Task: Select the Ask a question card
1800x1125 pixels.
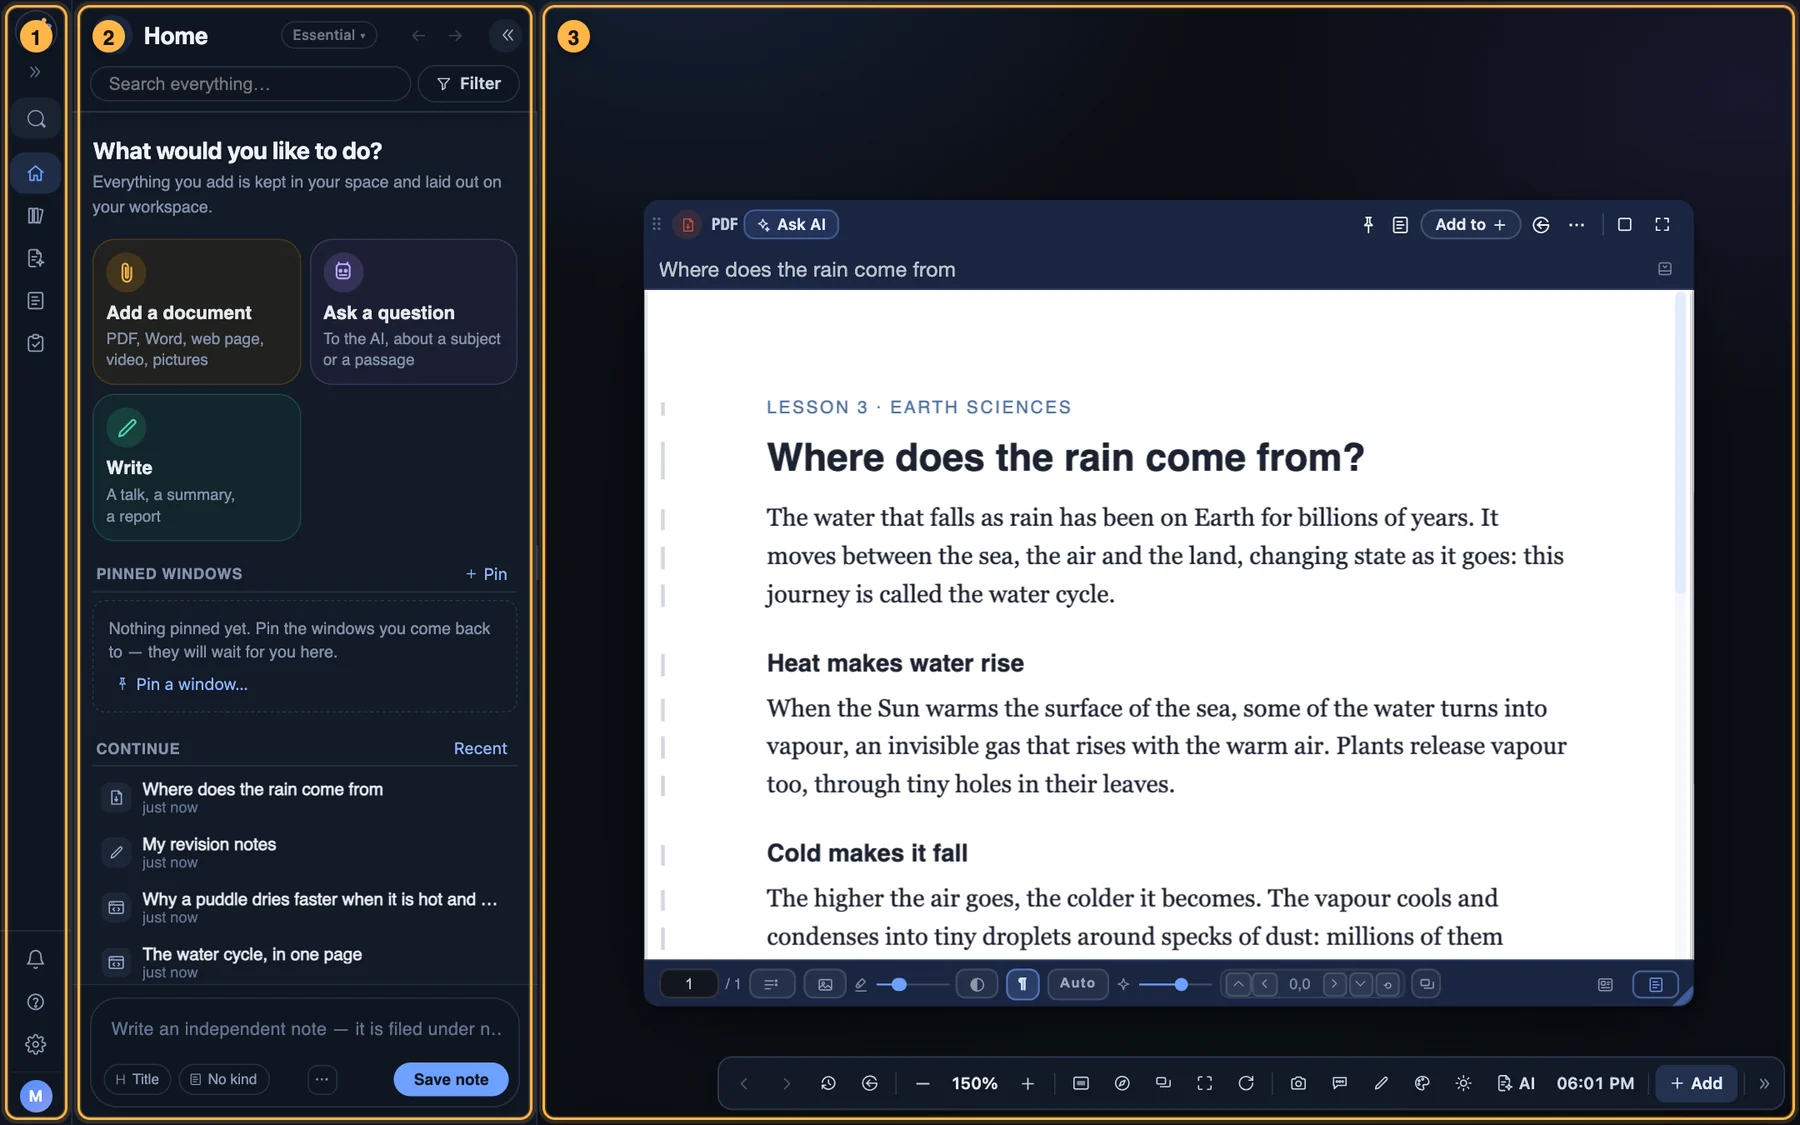Action: [413, 311]
